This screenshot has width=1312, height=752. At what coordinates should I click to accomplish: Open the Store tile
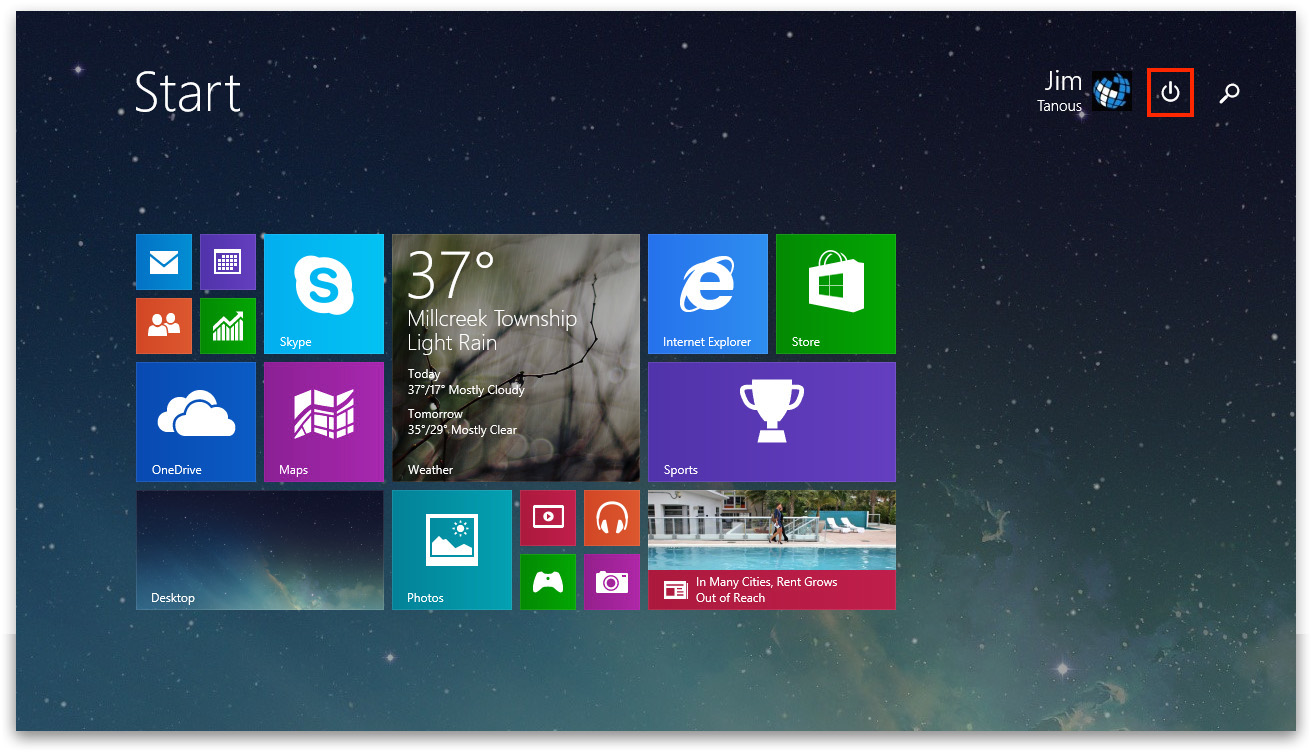pyautogui.click(x=836, y=294)
